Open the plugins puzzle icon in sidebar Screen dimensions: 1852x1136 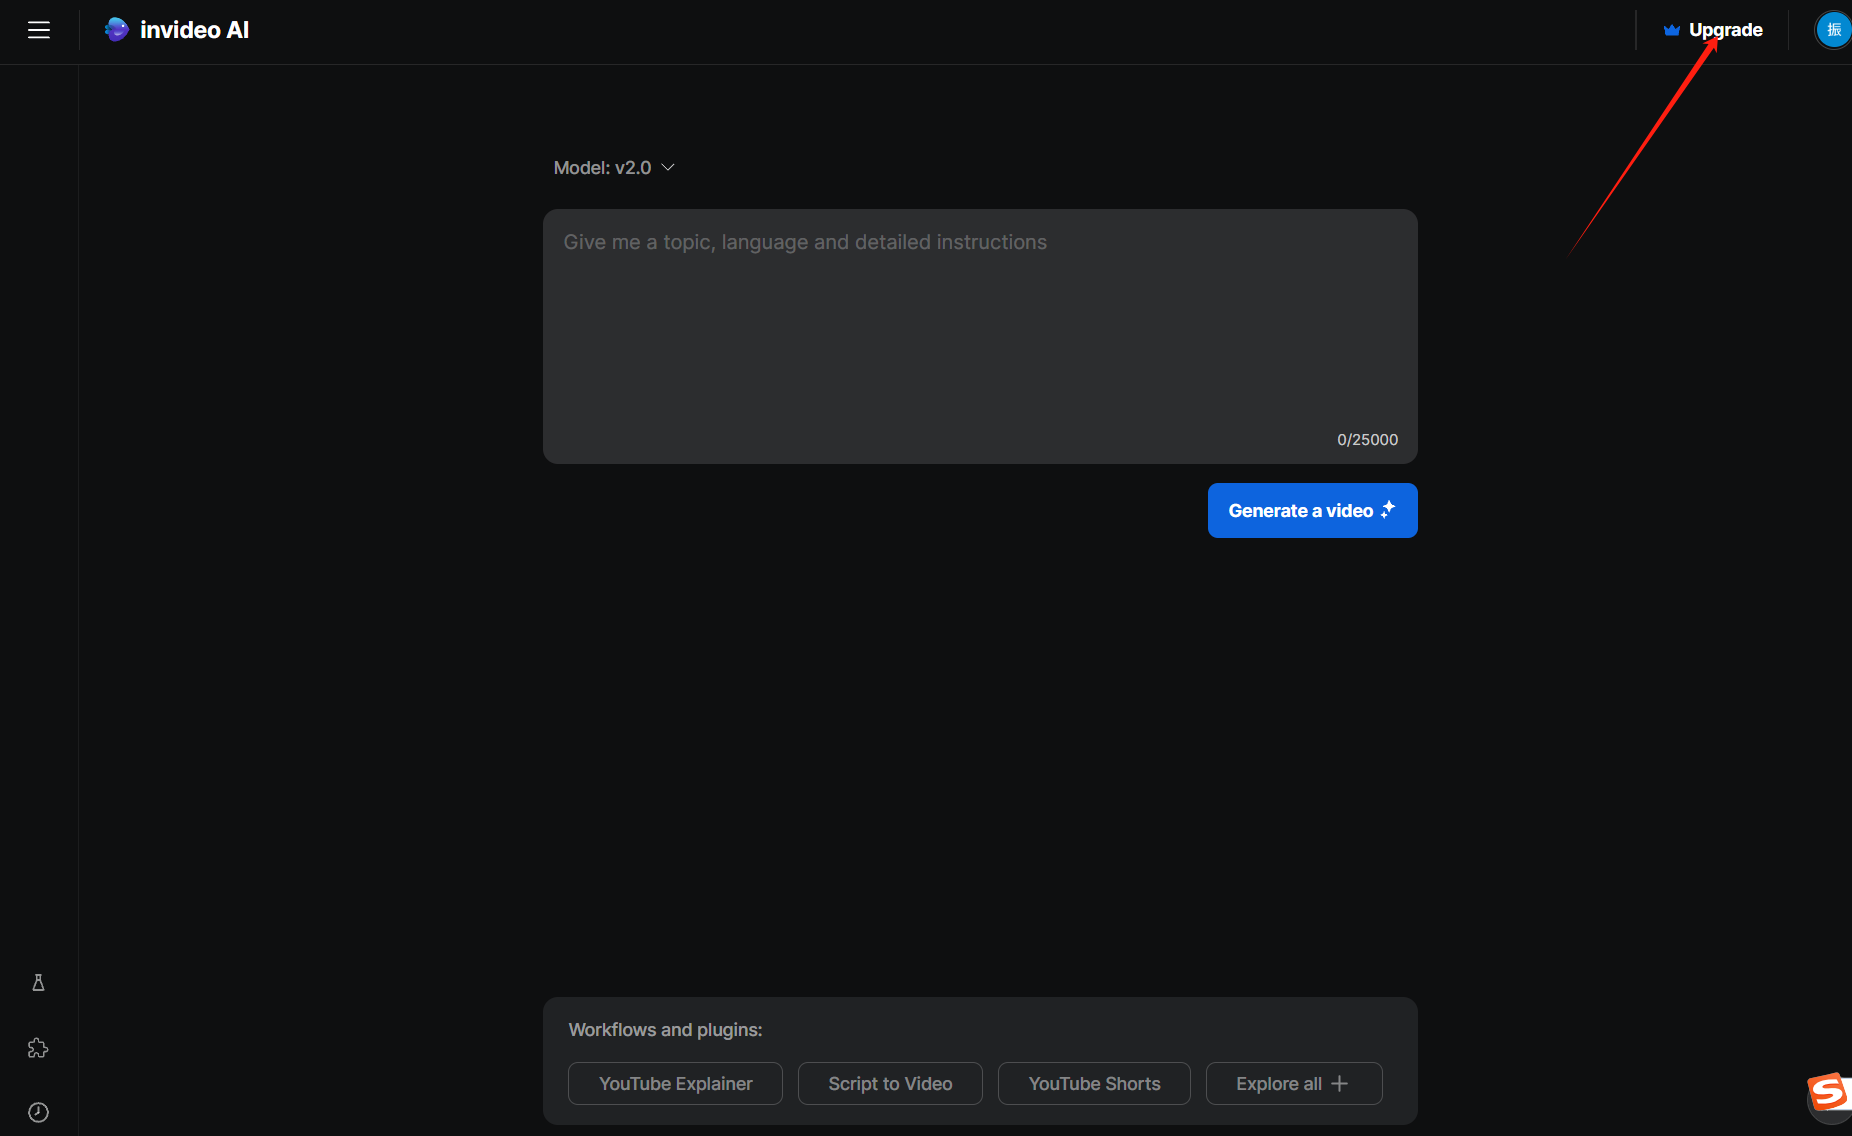38,1048
